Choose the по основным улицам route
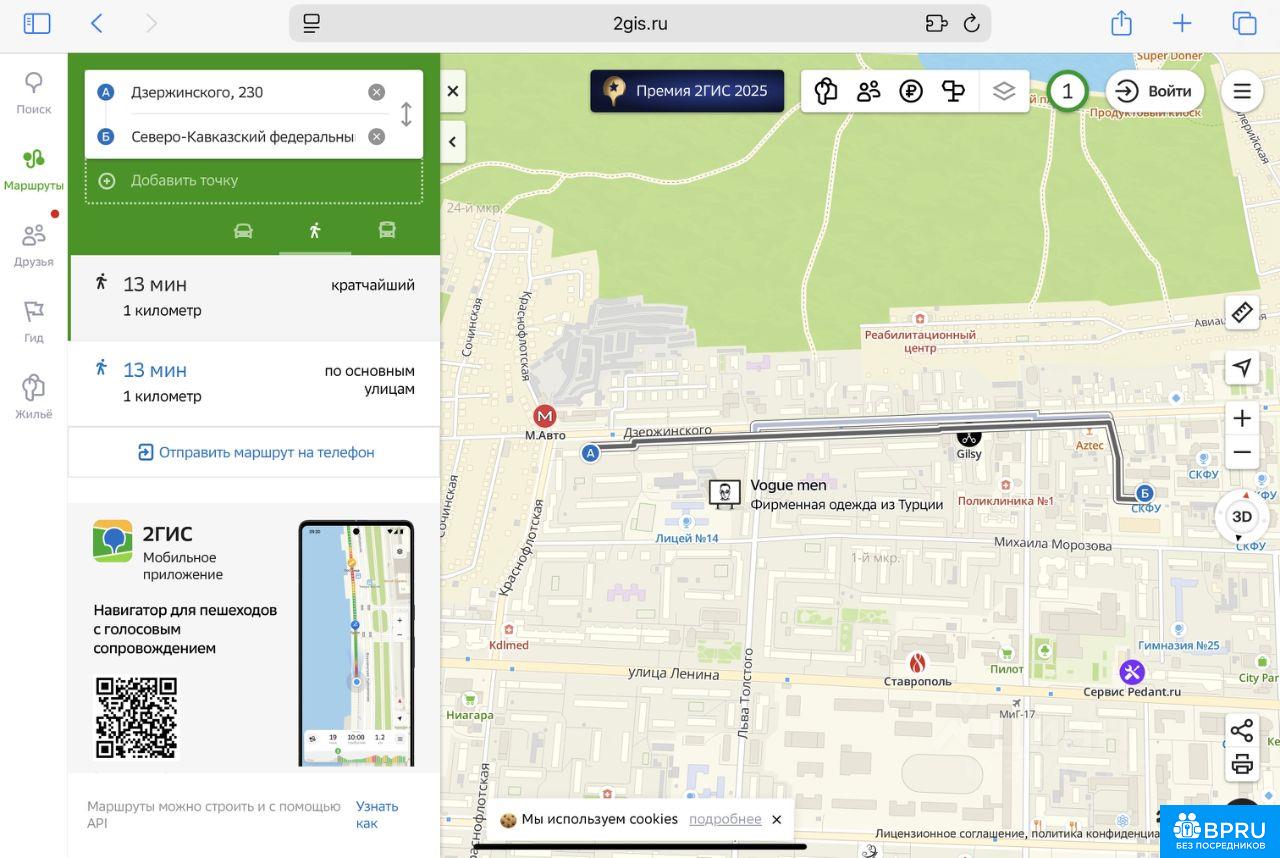Image resolution: width=1280 pixels, height=858 pixels. click(254, 384)
